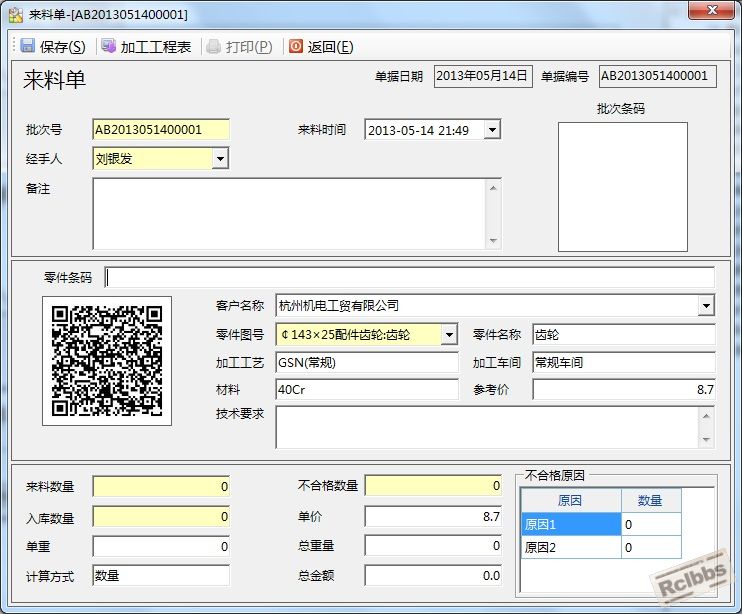Click the 单重 input field
The height and width of the screenshot is (614, 742).
(x=161, y=546)
